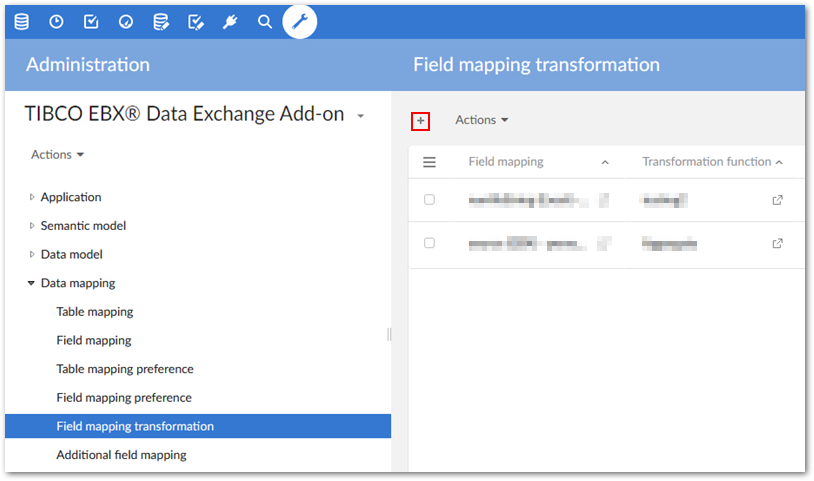This screenshot has height=481, width=814.
Task: Open sidebar Actions dropdown
Action: [57, 155]
